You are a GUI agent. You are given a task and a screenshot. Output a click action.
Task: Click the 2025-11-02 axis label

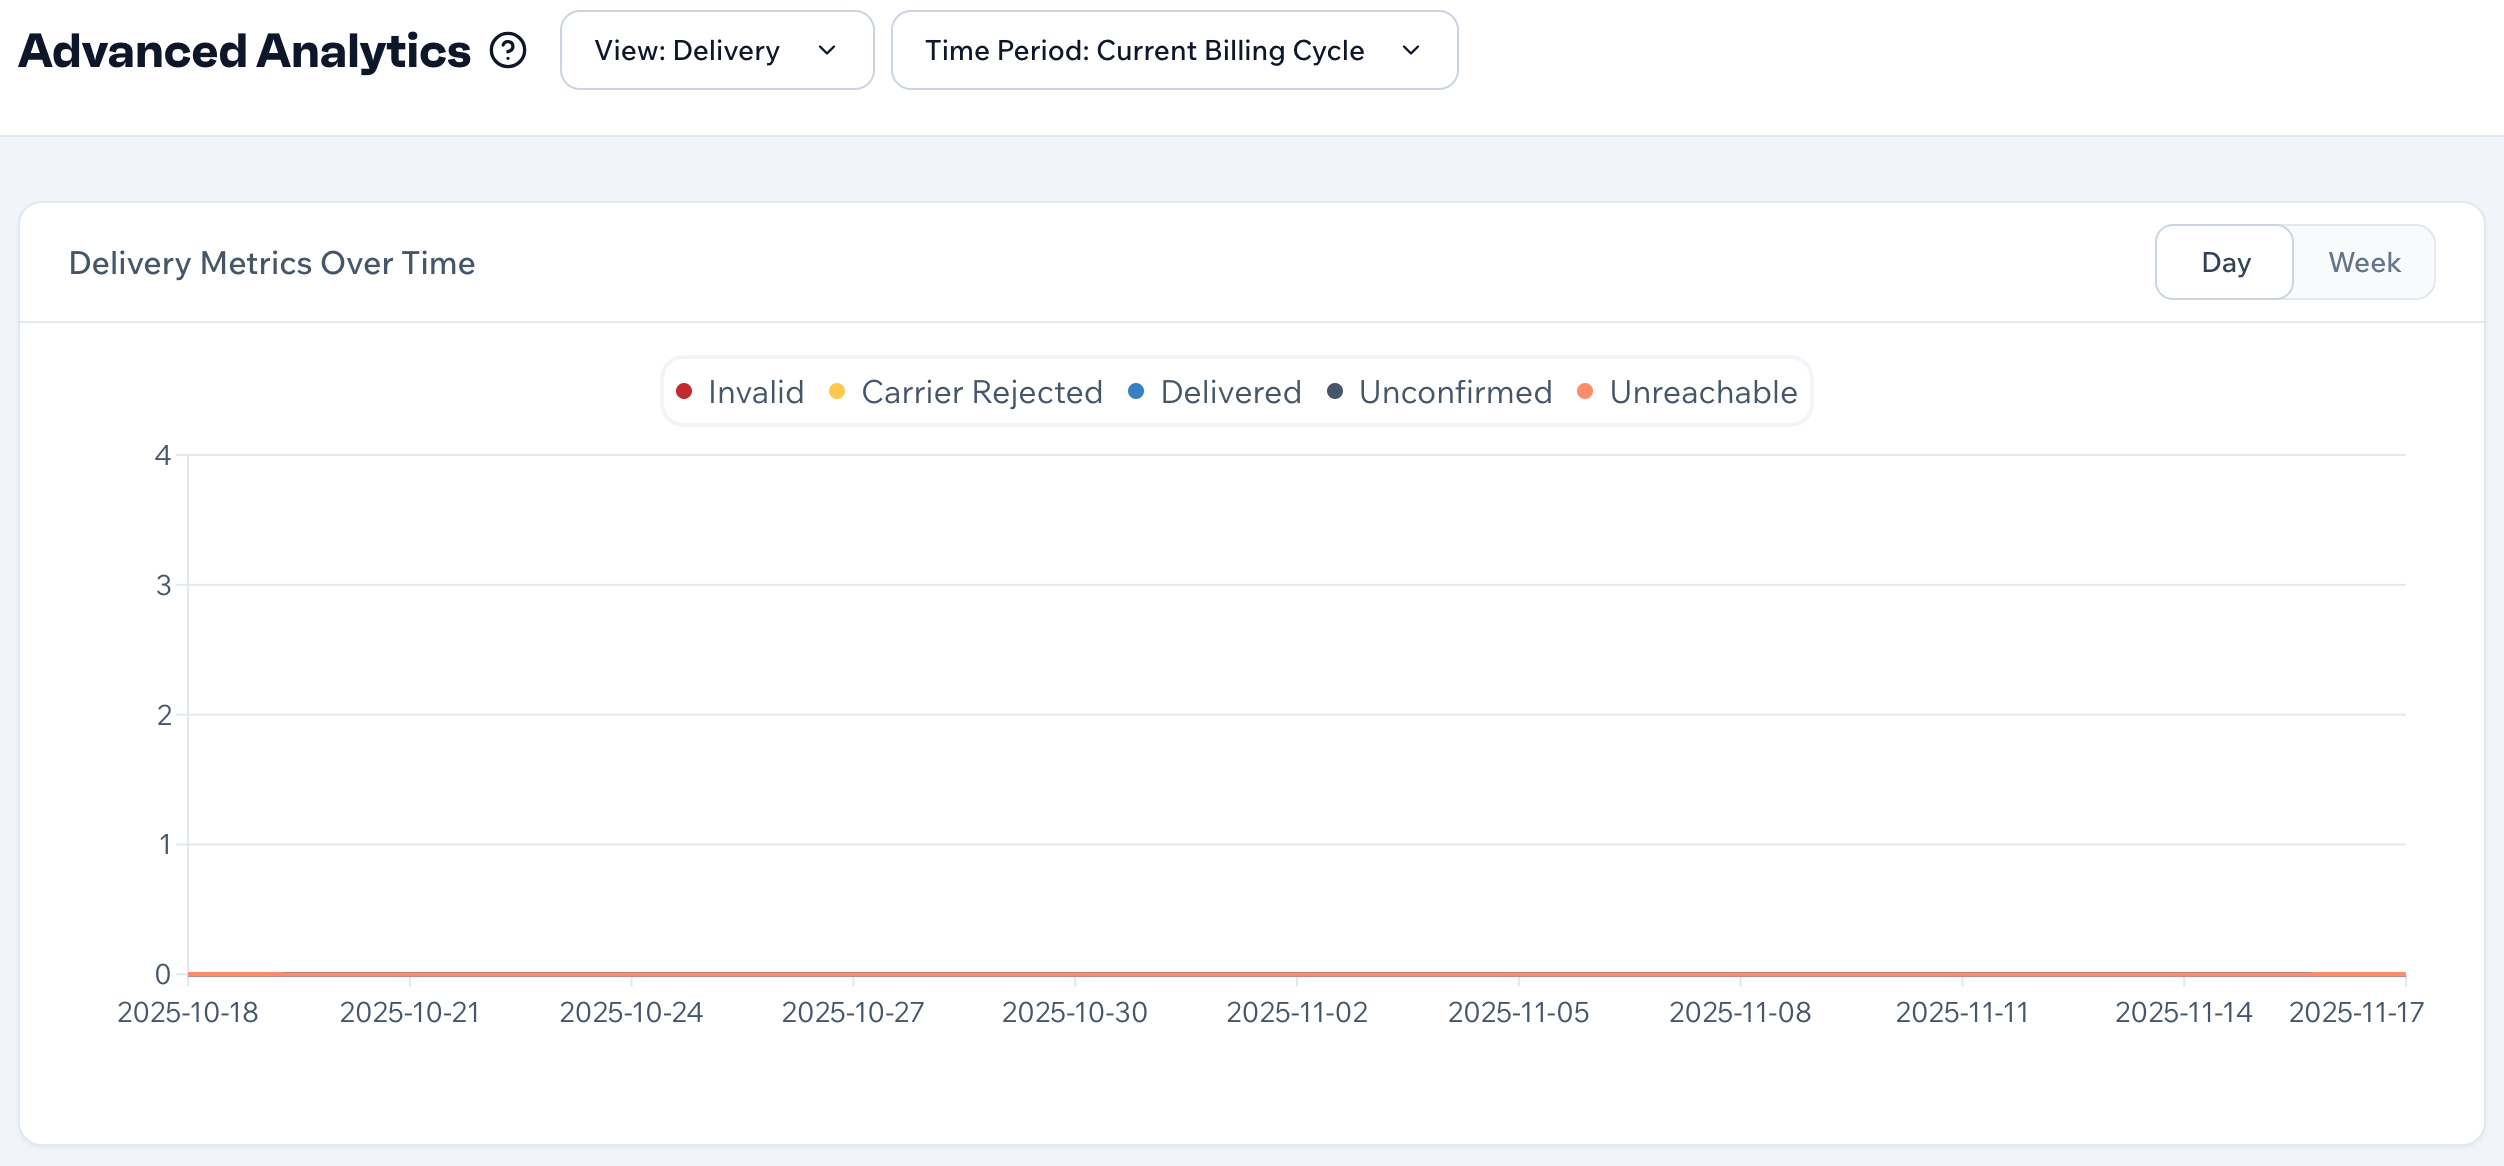(1296, 1012)
